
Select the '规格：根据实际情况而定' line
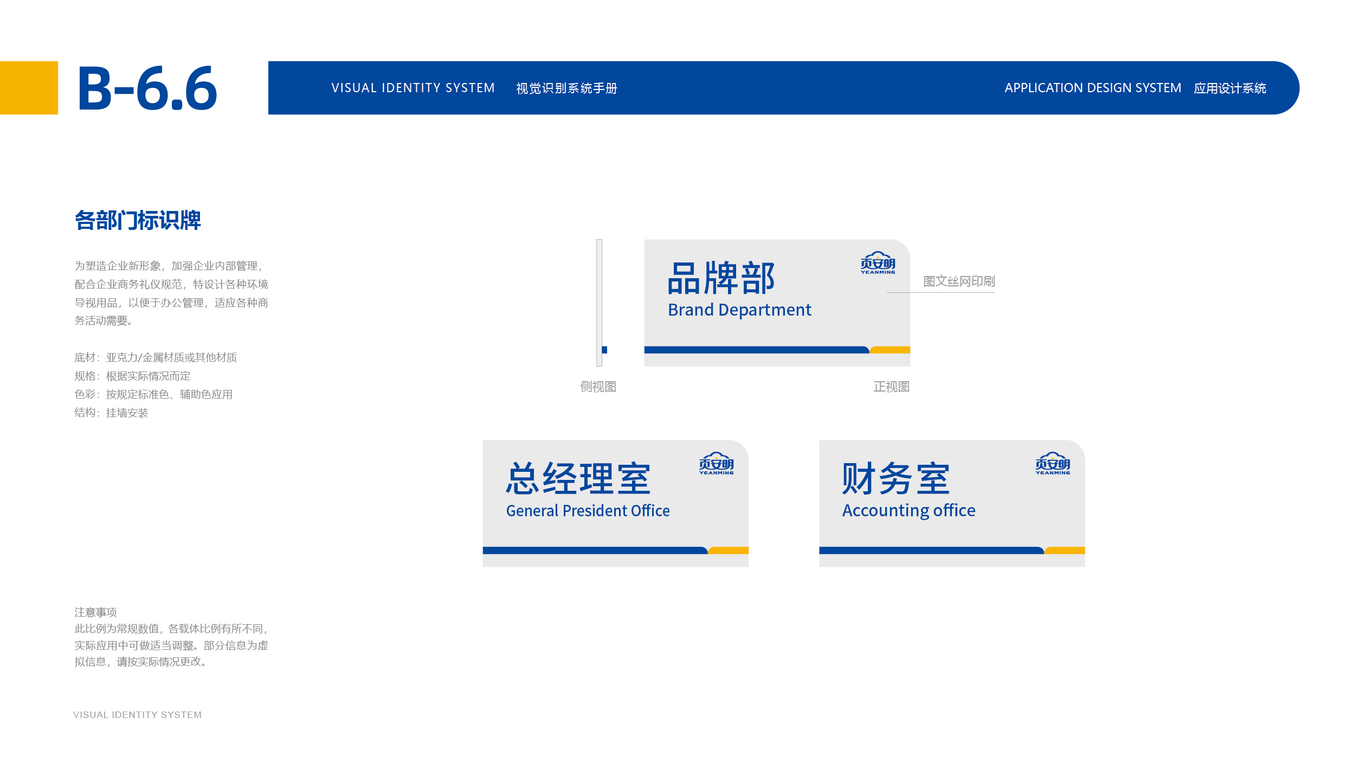coord(132,375)
